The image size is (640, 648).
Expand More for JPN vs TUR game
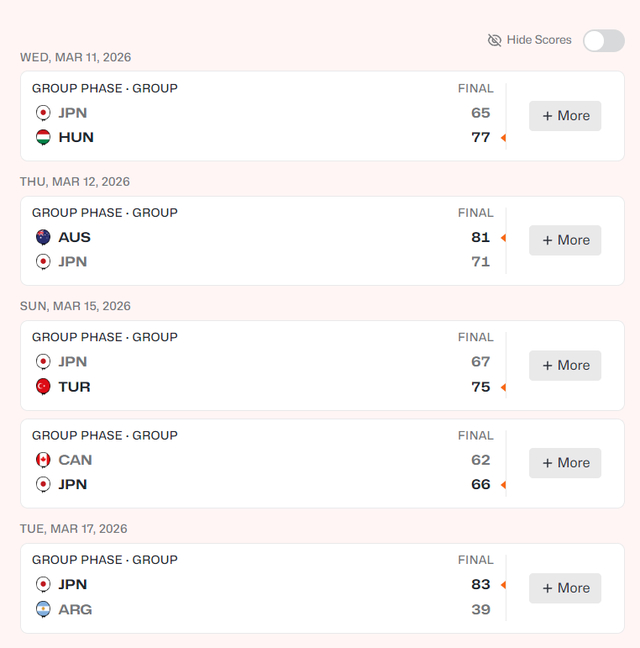(565, 365)
